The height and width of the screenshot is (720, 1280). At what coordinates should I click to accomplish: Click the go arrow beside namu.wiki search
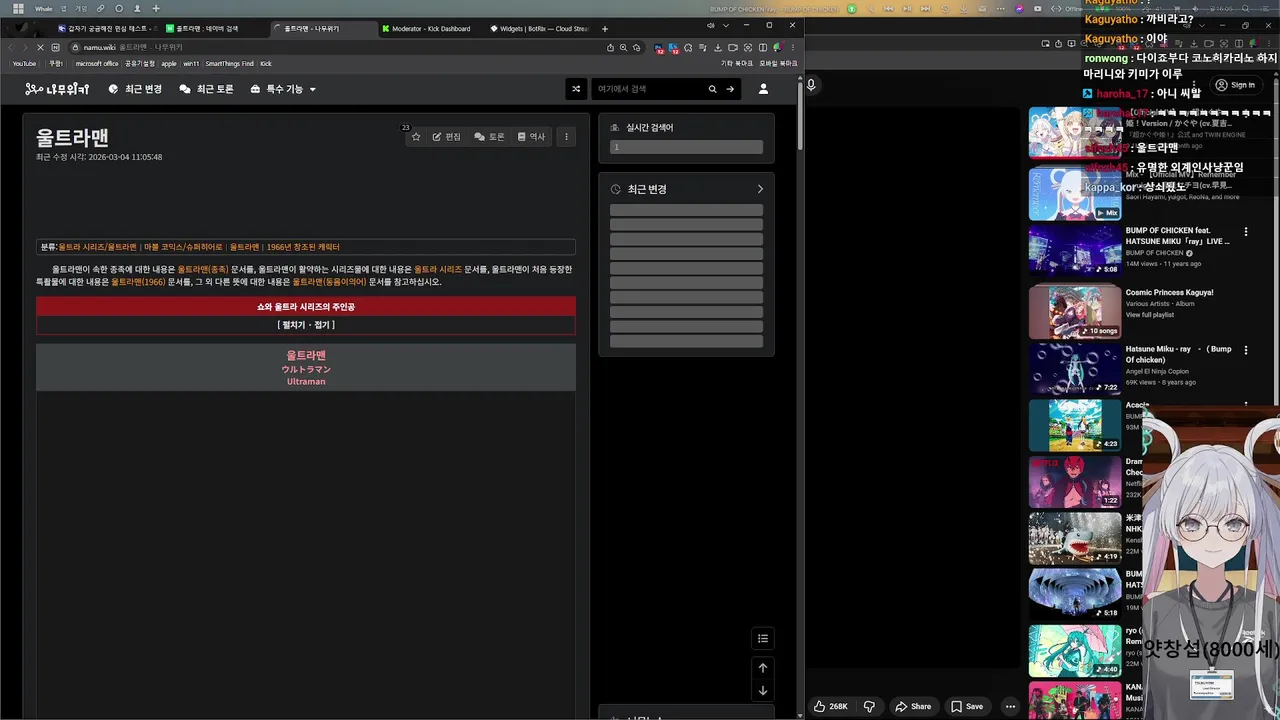click(x=730, y=89)
